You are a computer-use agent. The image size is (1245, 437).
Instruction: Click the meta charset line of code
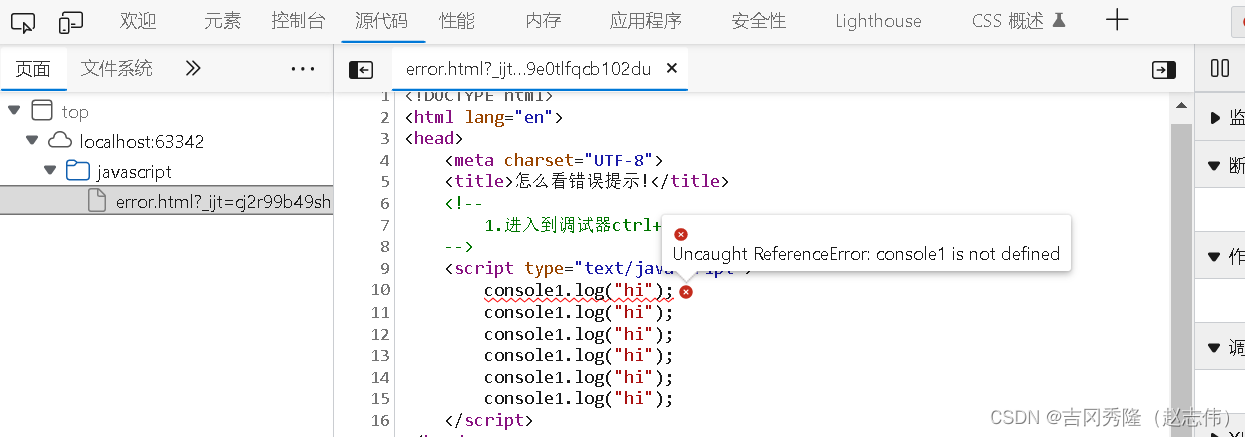[554, 160]
